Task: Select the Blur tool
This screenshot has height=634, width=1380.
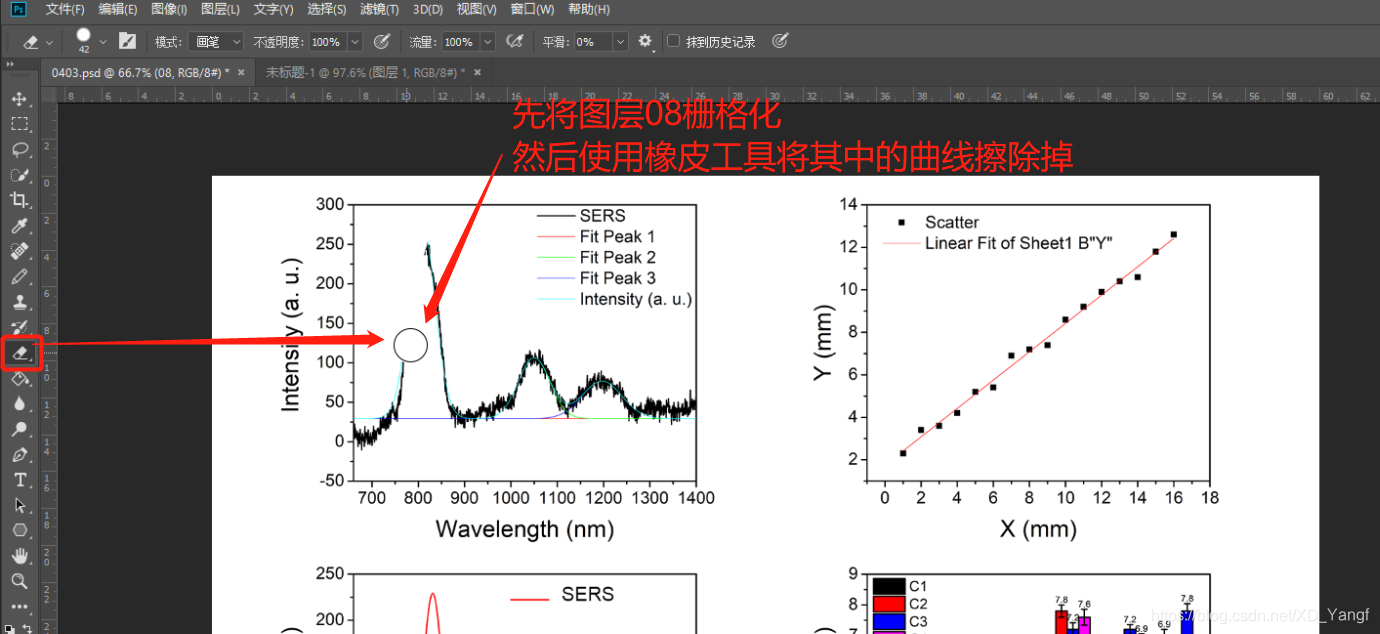Action: click(19, 404)
